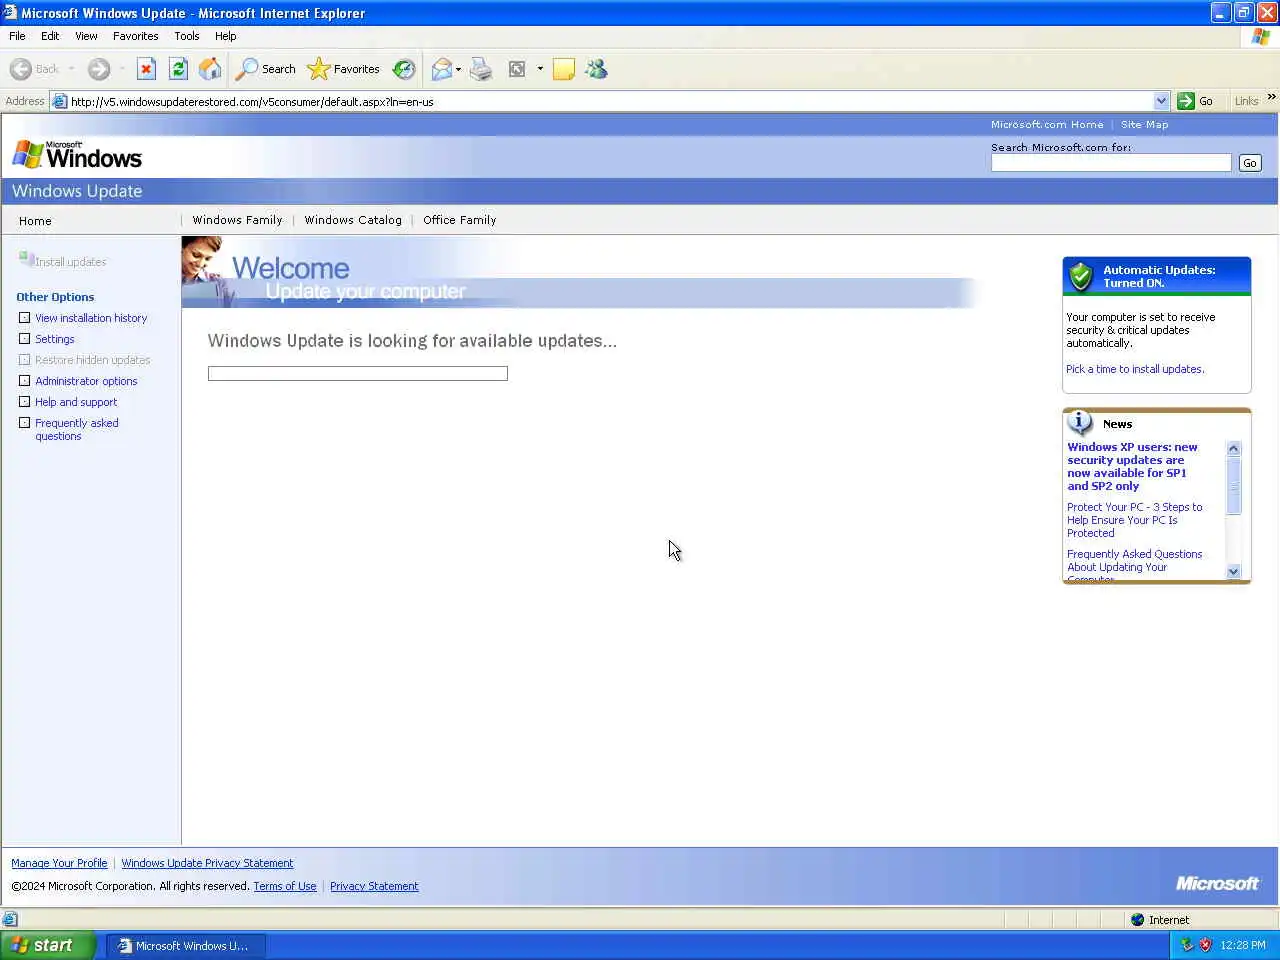Open the Messenger people icon
Screen dimensions: 1280x960
click(x=597, y=69)
